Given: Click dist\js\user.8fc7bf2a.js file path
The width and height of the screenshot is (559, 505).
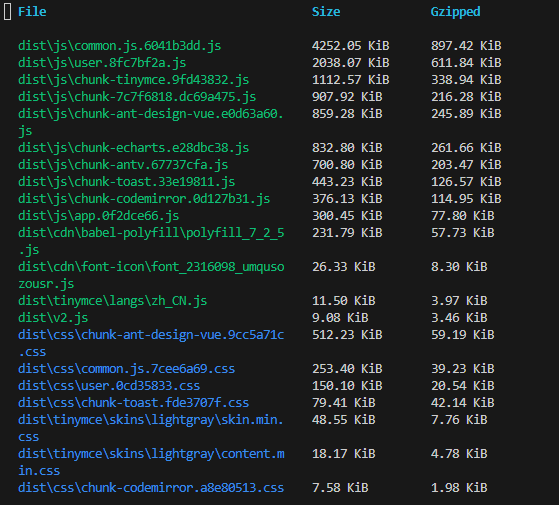Looking at the screenshot, I should click(102, 63).
